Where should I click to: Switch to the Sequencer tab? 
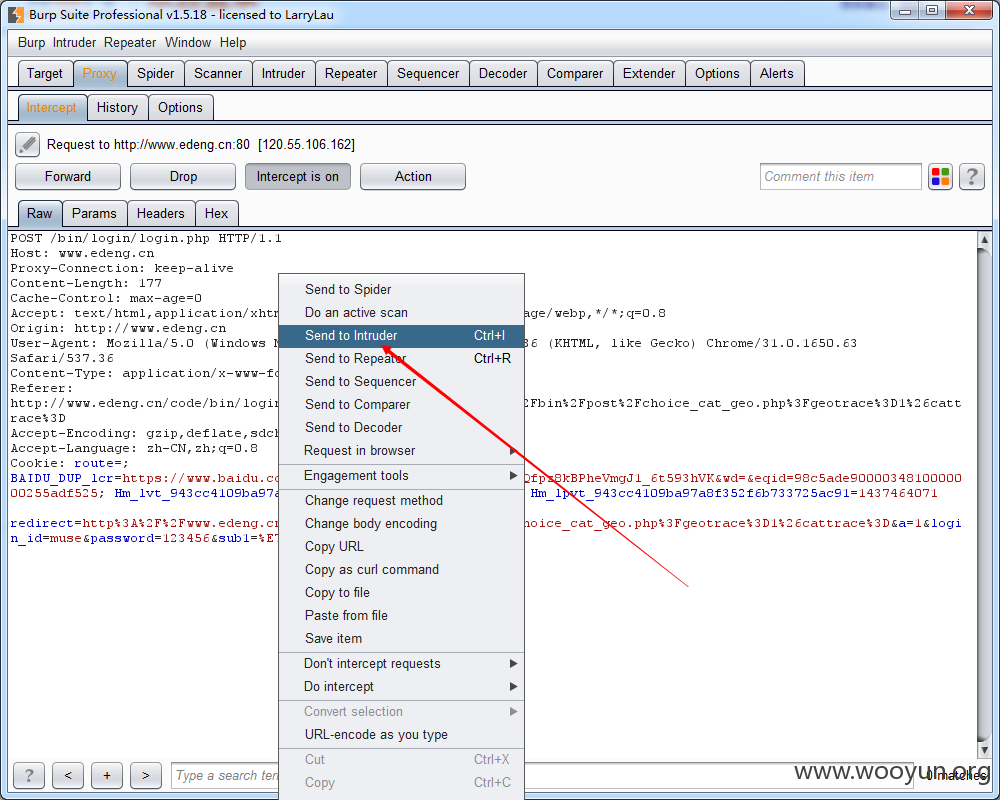click(428, 73)
